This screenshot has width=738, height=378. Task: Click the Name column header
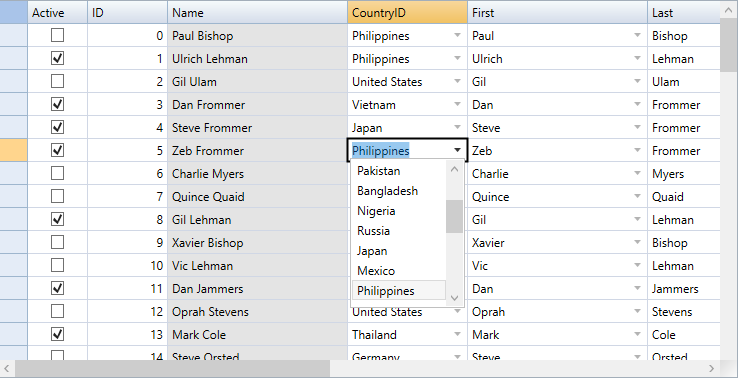coord(257,12)
